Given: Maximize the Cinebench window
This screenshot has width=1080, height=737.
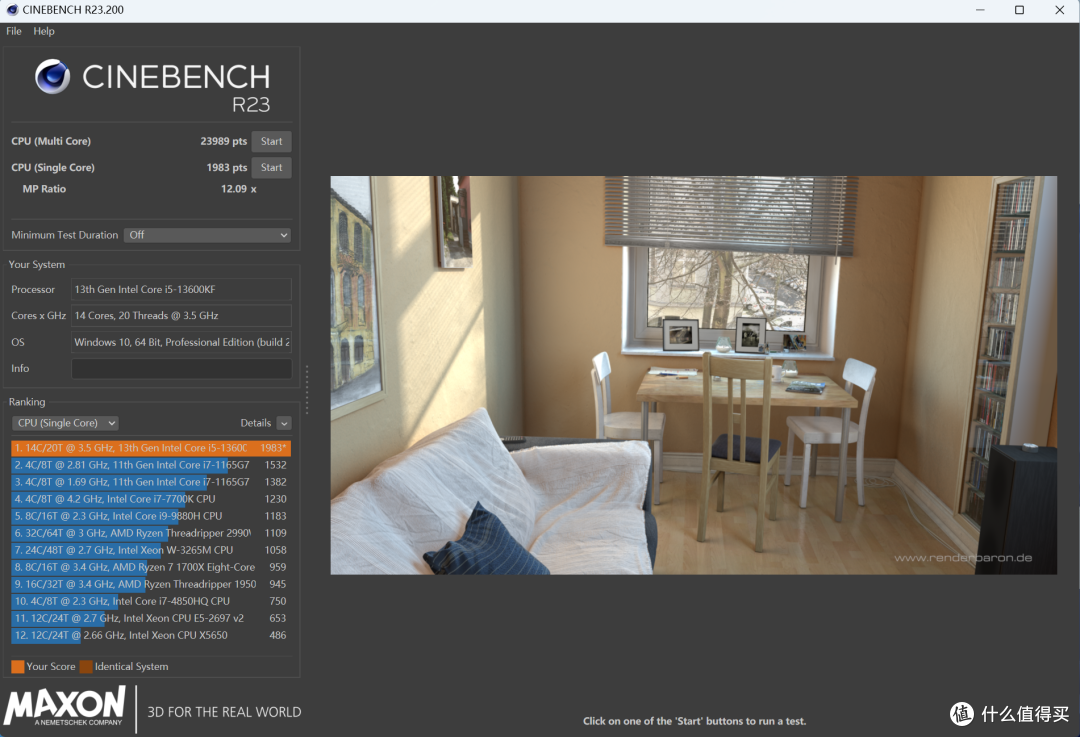Looking at the screenshot, I should point(1019,10).
